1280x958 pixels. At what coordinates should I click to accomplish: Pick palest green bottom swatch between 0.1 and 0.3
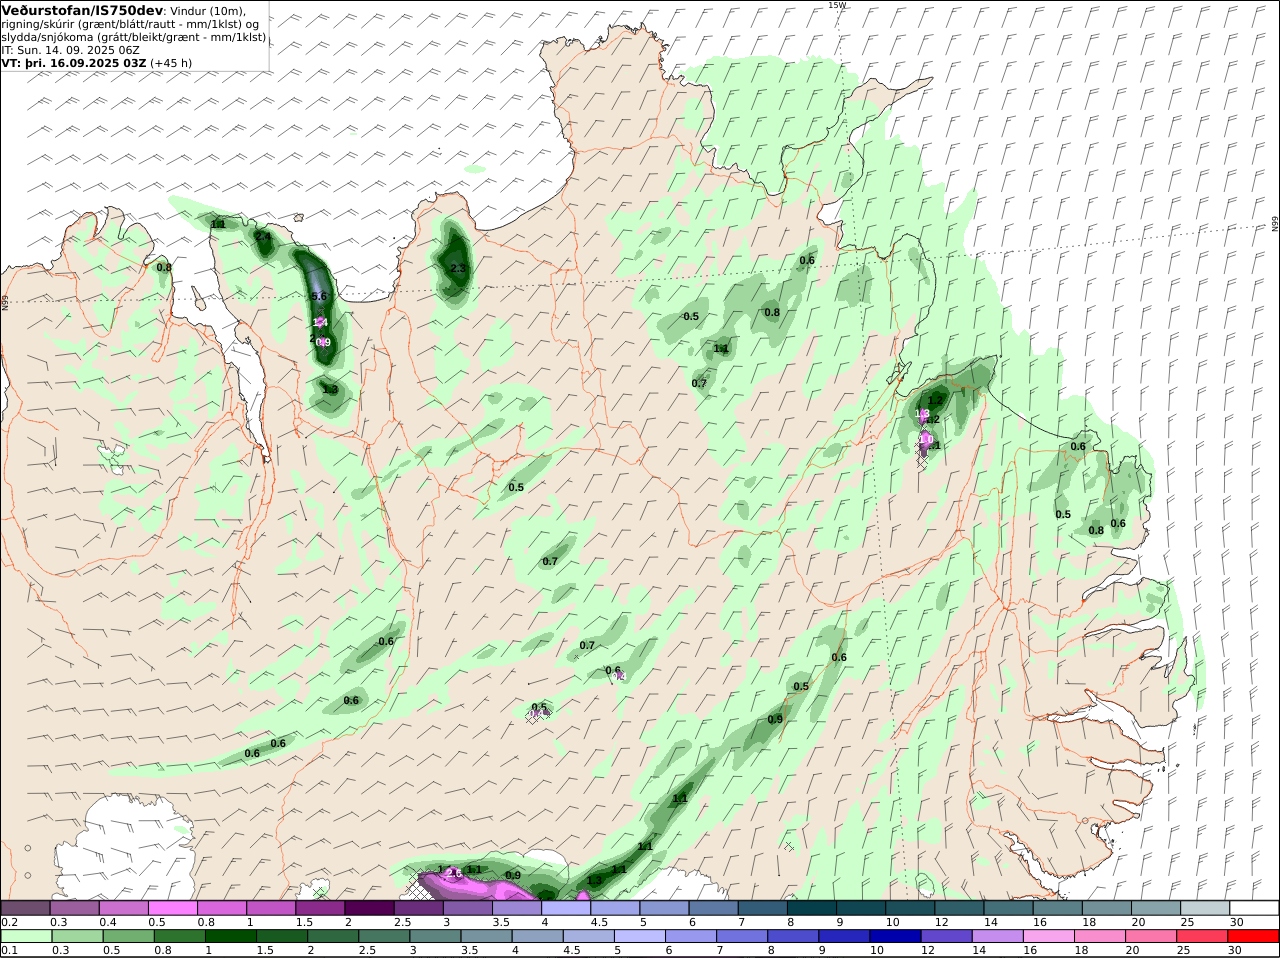pos(26,937)
